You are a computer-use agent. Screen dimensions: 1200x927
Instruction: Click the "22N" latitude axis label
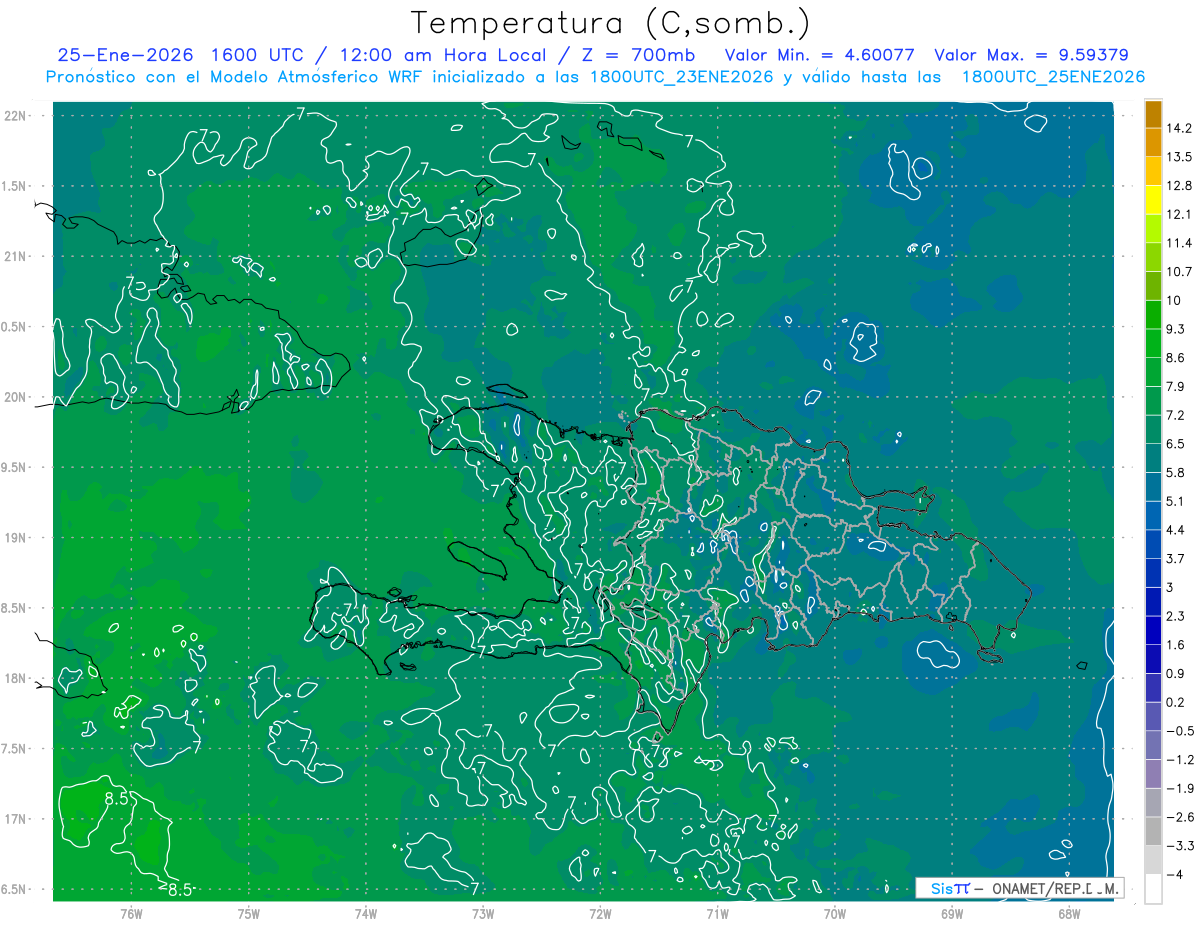15,116
